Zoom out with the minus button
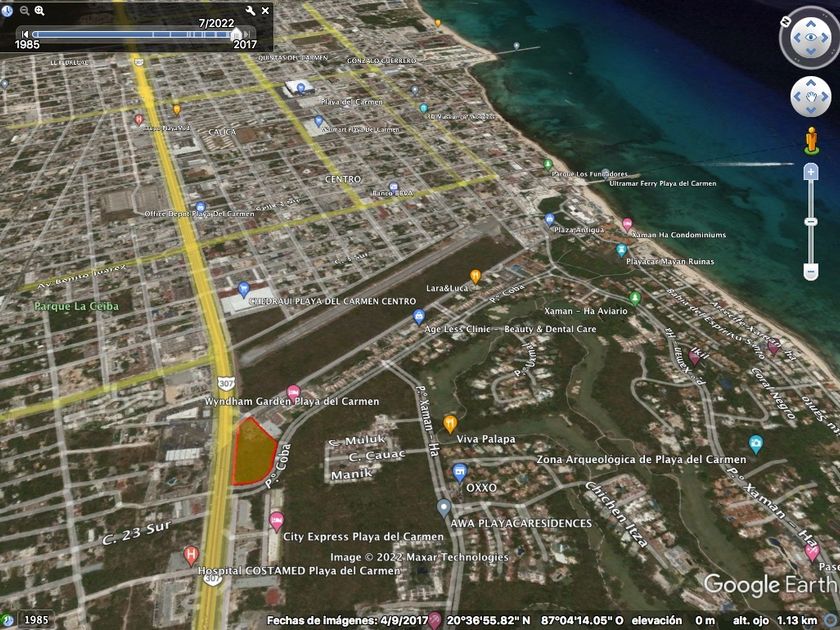 [x=811, y=272]
